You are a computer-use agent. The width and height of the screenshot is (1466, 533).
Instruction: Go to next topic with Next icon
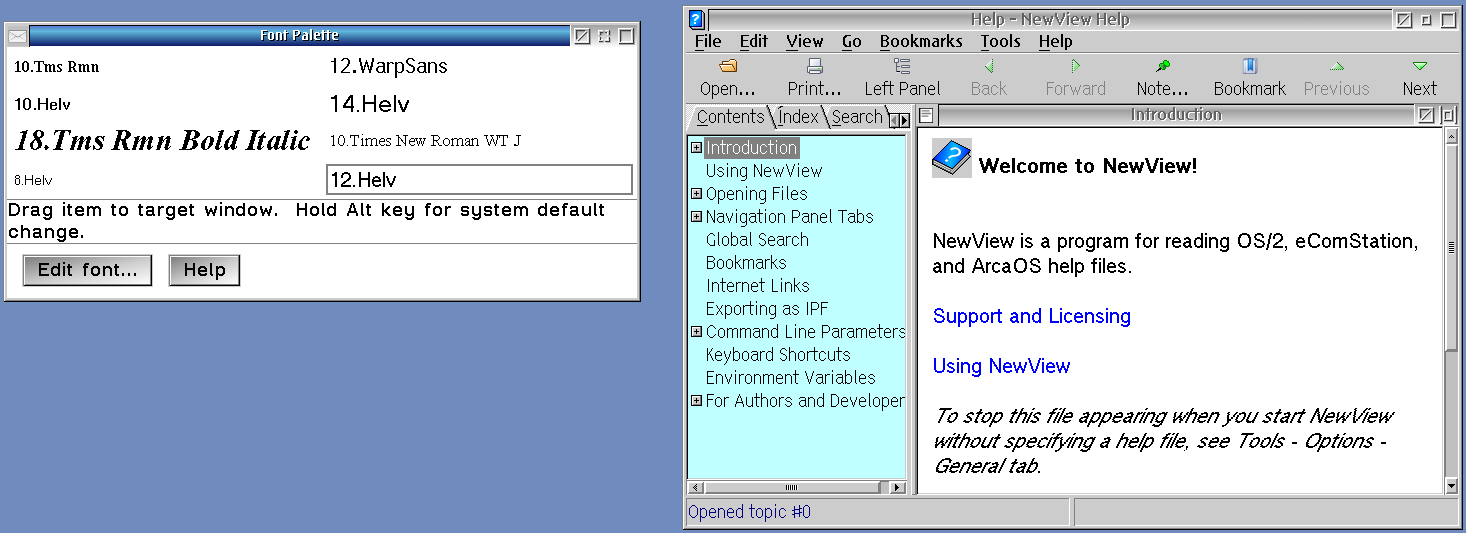tap(1419, 67)
